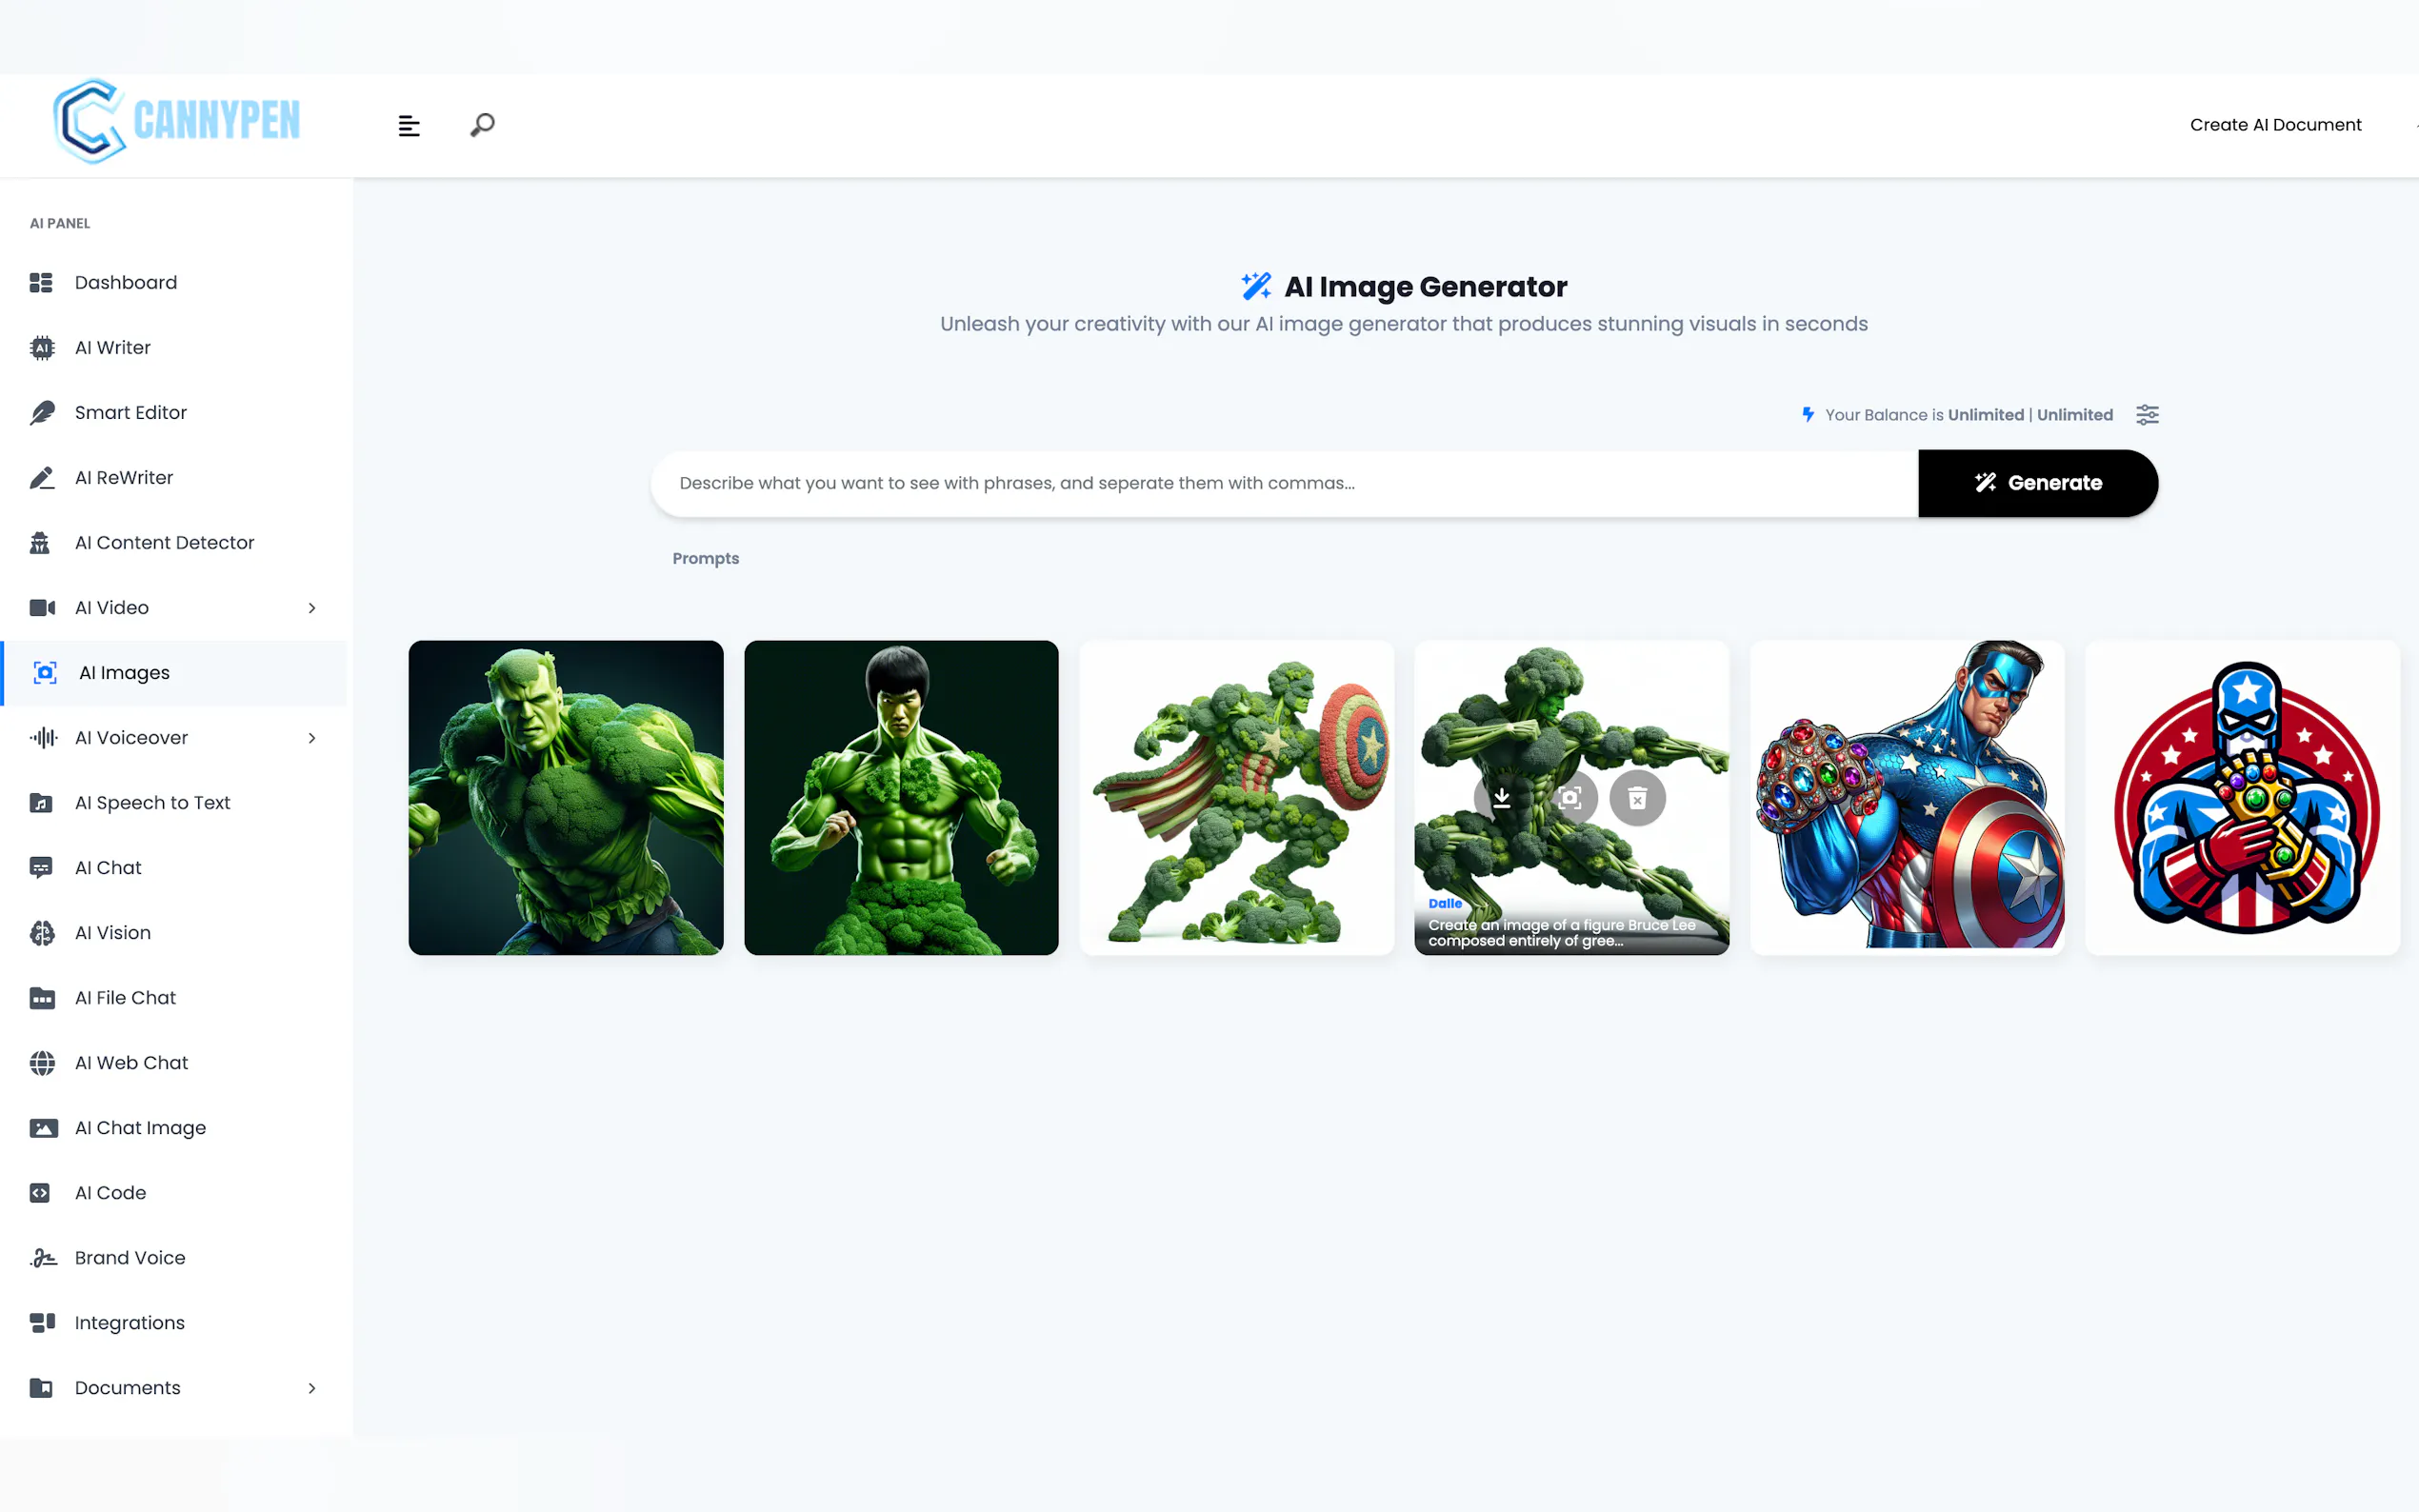This screenshot has height=1512, width=2419.
Task: Click the Brand Voice signature icon
Action: click(x=42, y=1258)
